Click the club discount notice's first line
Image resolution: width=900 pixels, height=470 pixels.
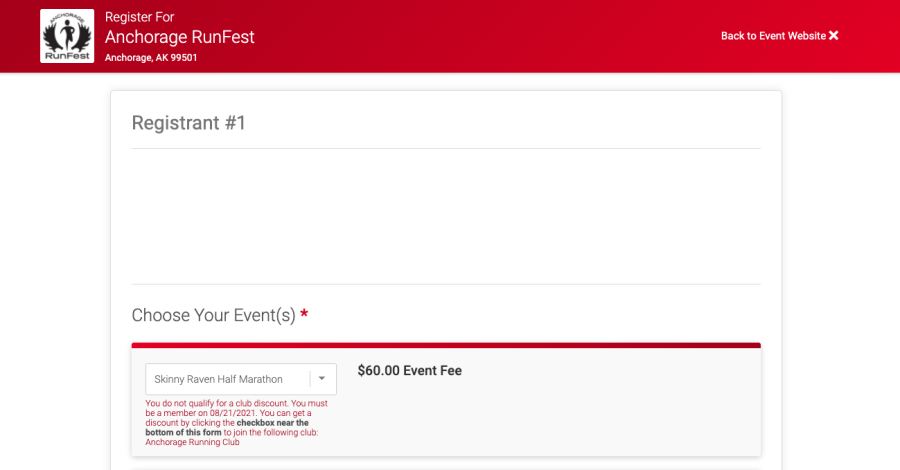(x=236, y=403)
